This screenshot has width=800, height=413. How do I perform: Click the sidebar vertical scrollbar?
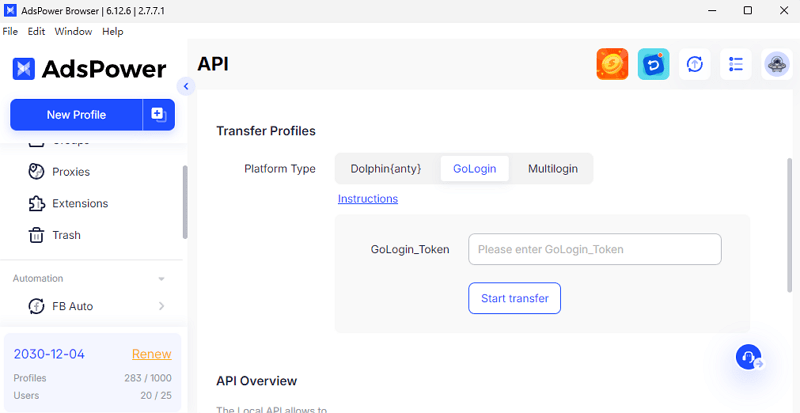(185, 200)
